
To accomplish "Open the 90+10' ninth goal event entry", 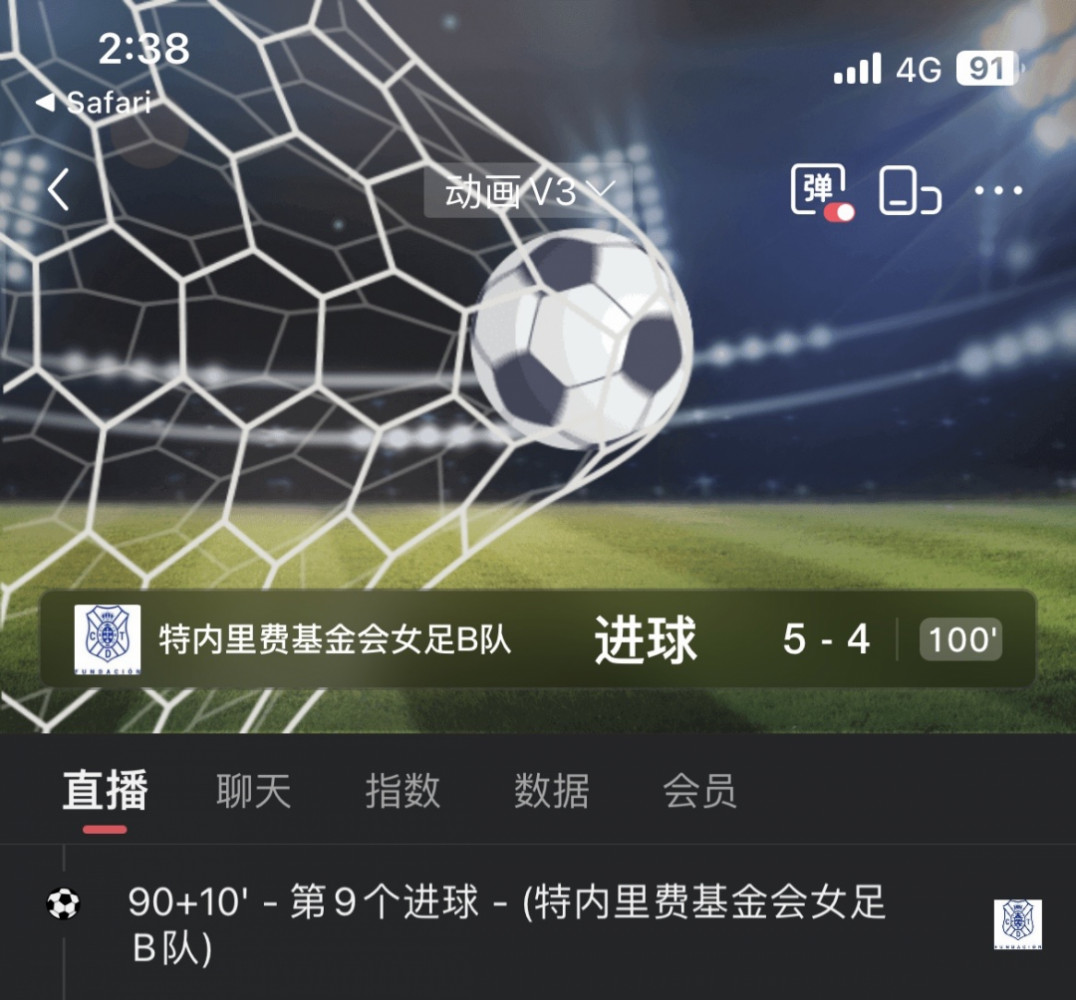I will [506, 924].
